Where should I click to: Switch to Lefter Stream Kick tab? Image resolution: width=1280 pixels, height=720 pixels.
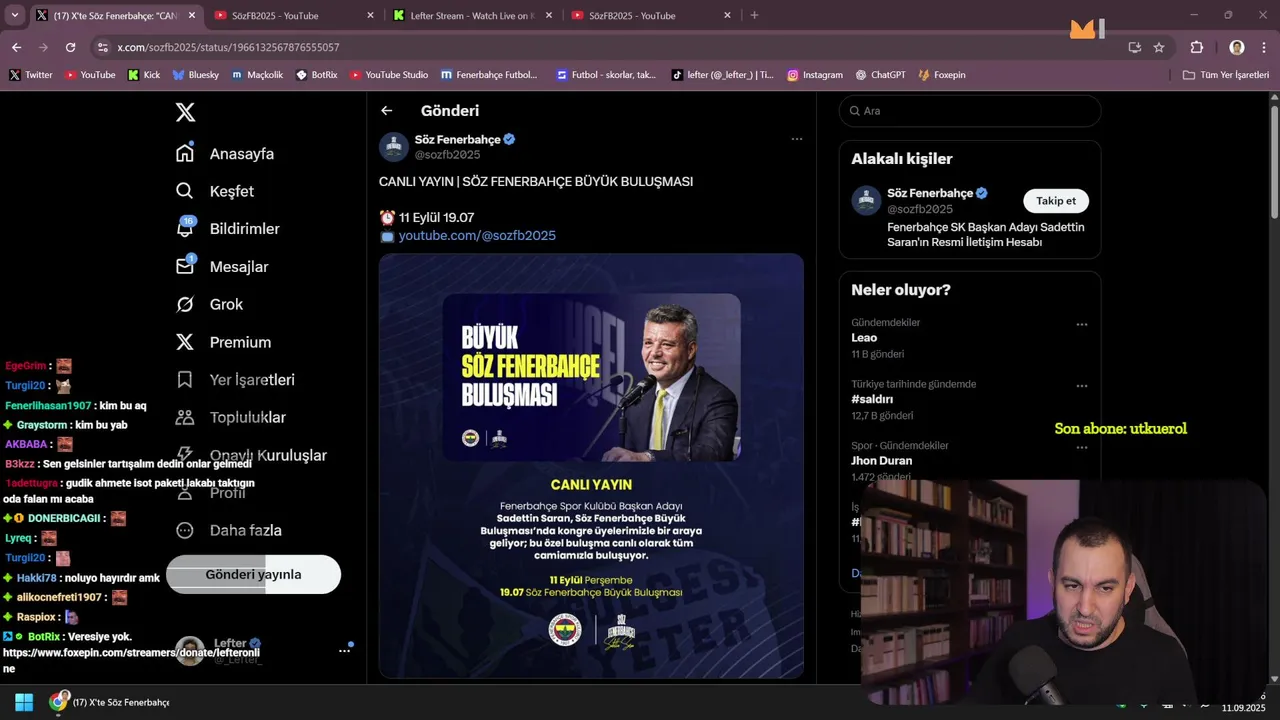[472, 15]
